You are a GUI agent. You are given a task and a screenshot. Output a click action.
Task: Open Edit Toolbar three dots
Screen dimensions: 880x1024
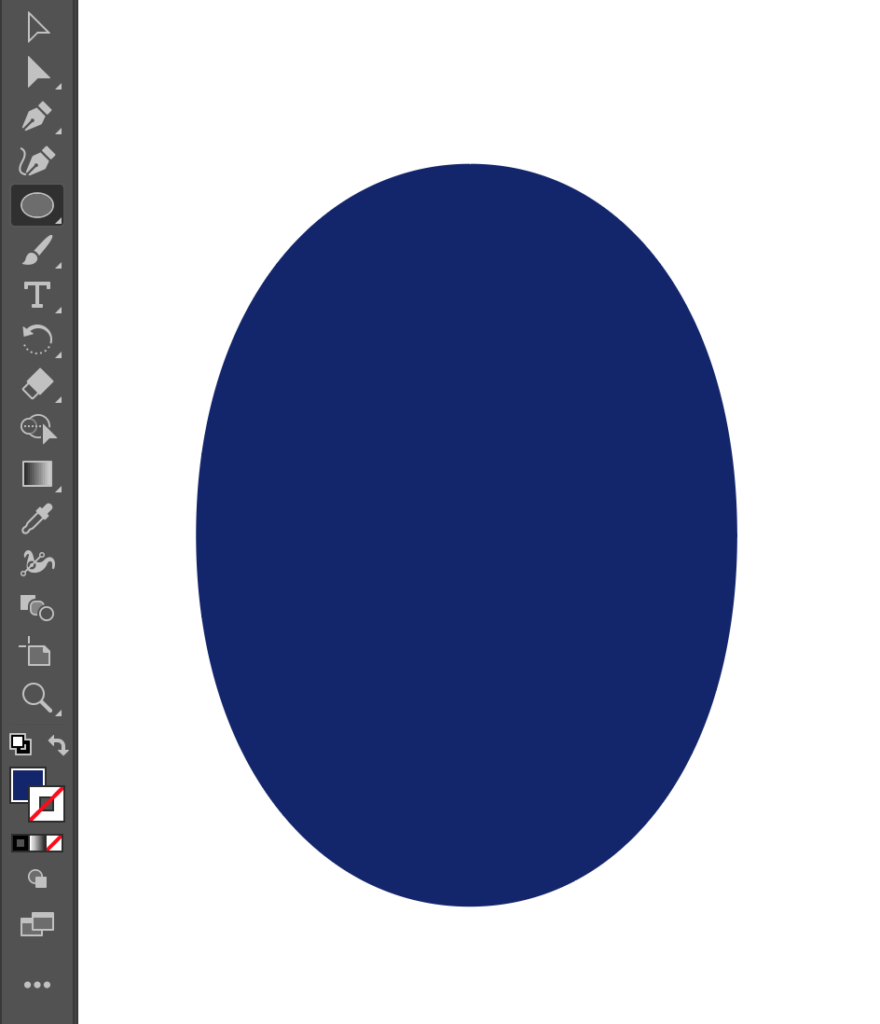click(37, 985)
